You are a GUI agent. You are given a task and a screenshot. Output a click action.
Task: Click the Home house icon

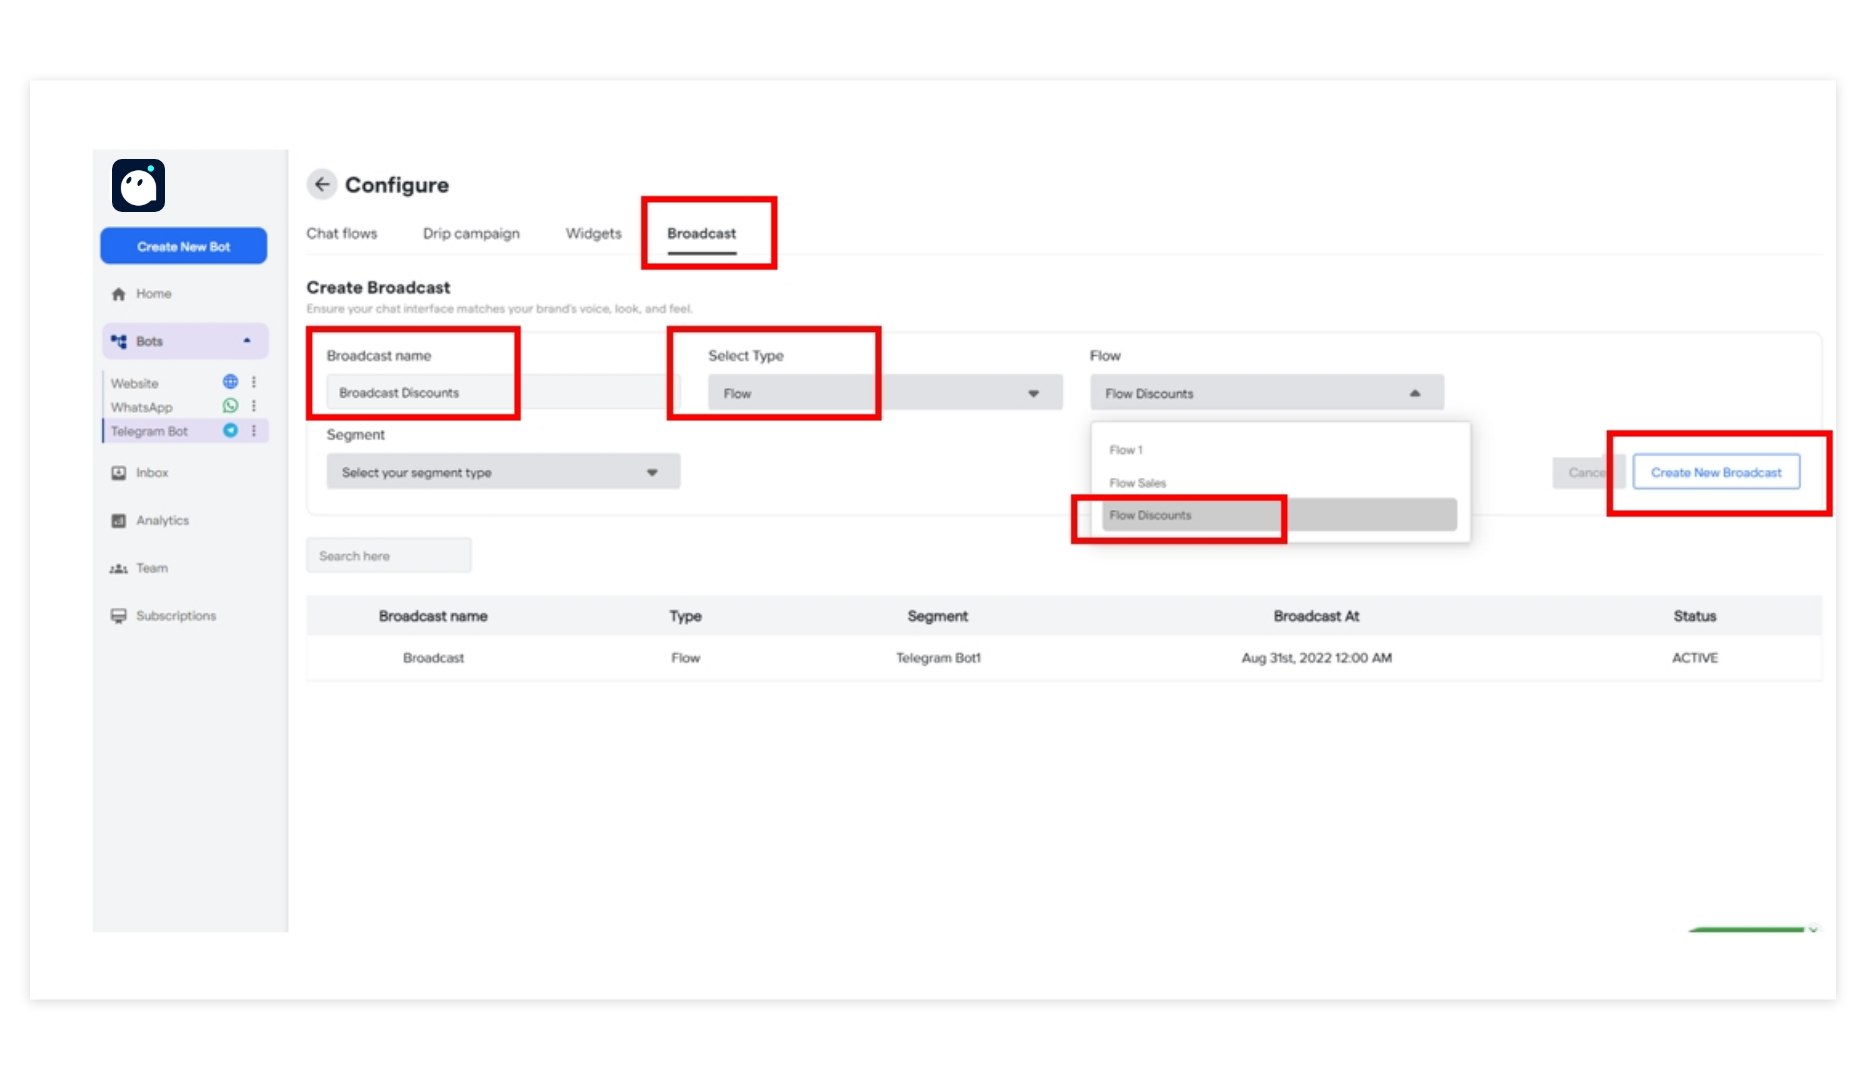point(118,294)
